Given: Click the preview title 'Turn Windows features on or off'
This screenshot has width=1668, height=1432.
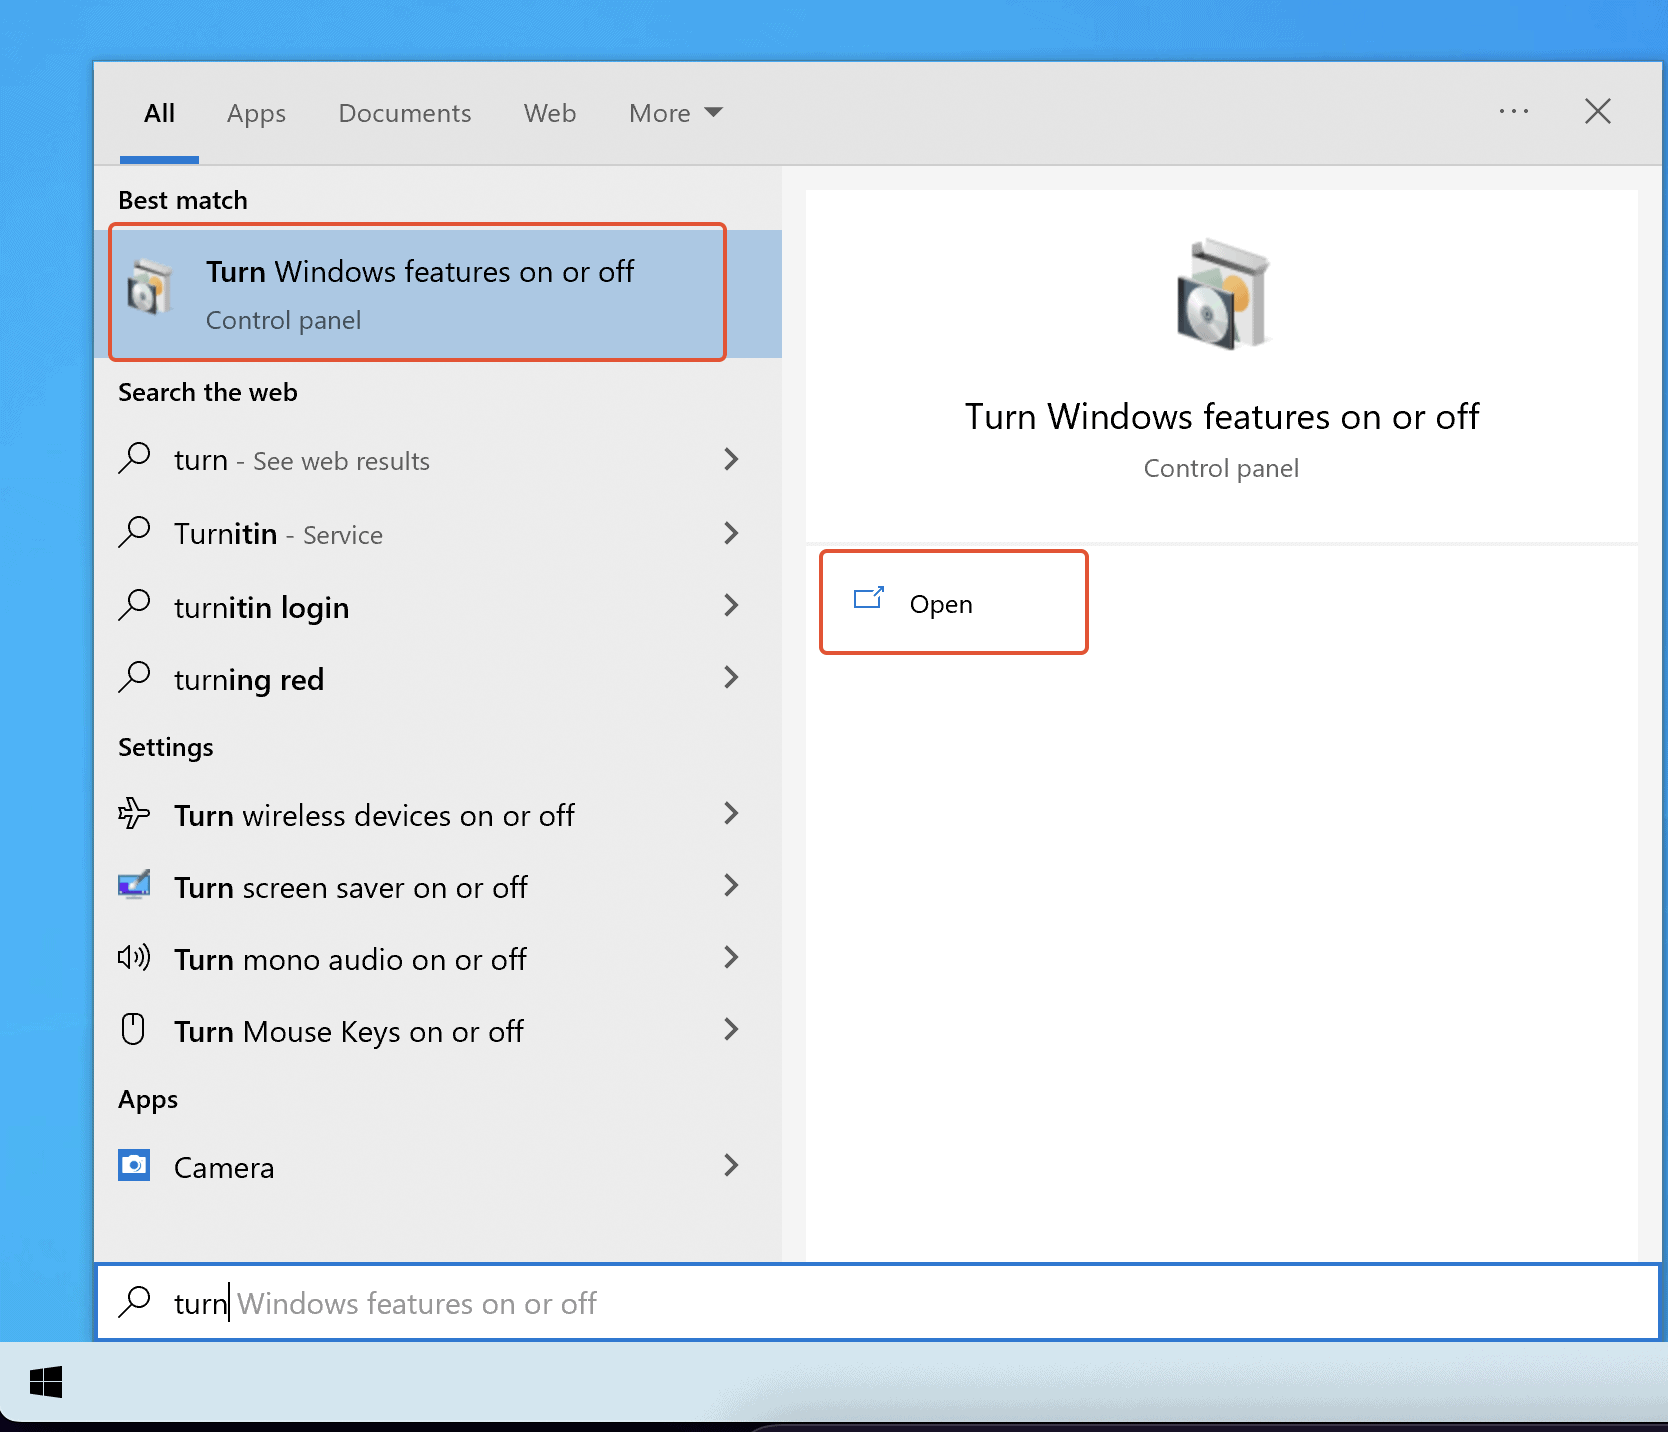Looking at the screenshot, I should (x=1222, y=416).
